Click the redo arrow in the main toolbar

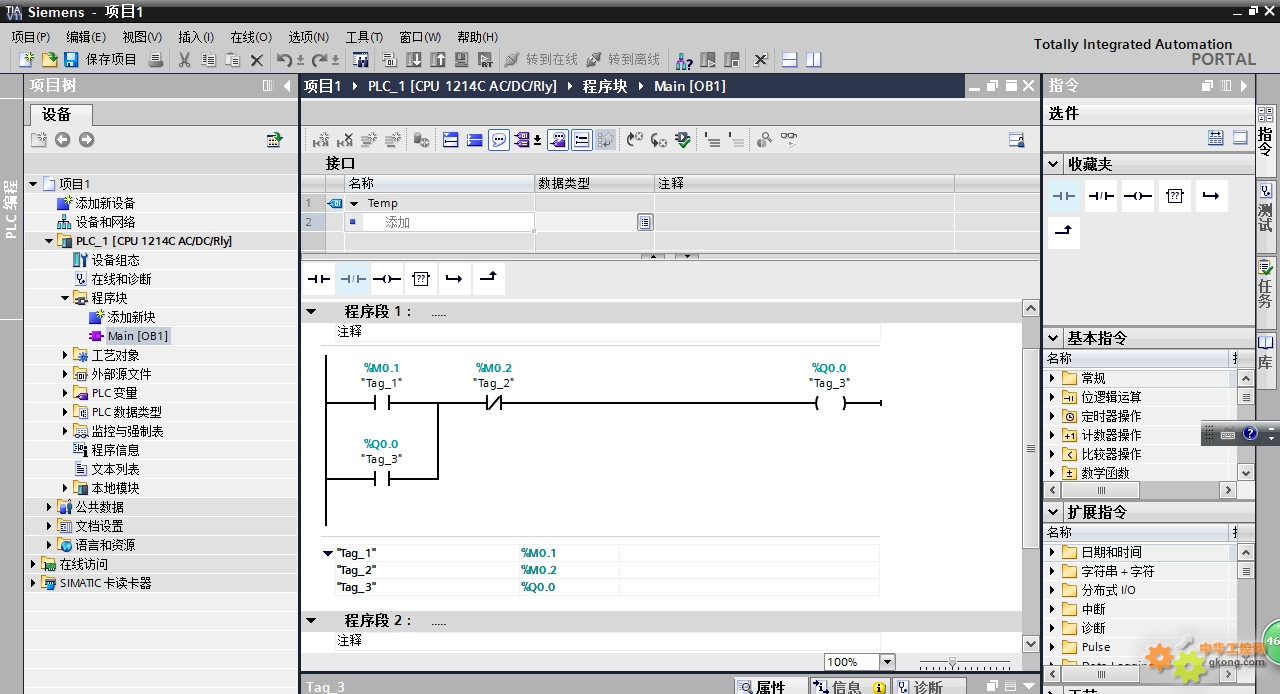[x=320, y=60]
